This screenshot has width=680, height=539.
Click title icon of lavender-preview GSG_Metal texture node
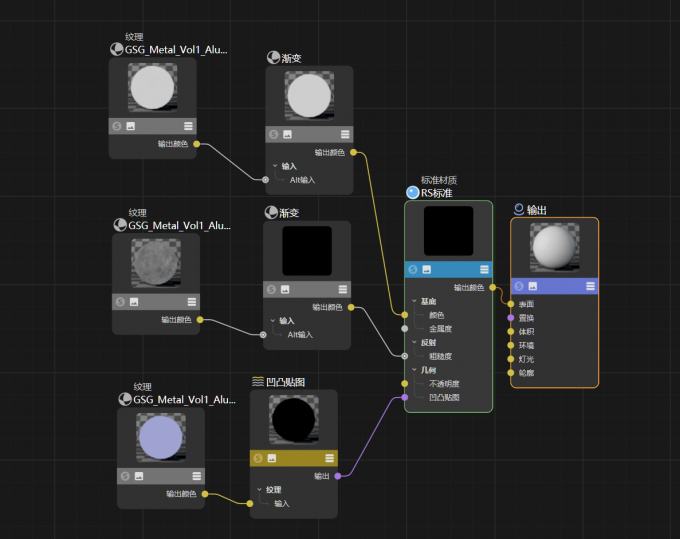point(125,399)
